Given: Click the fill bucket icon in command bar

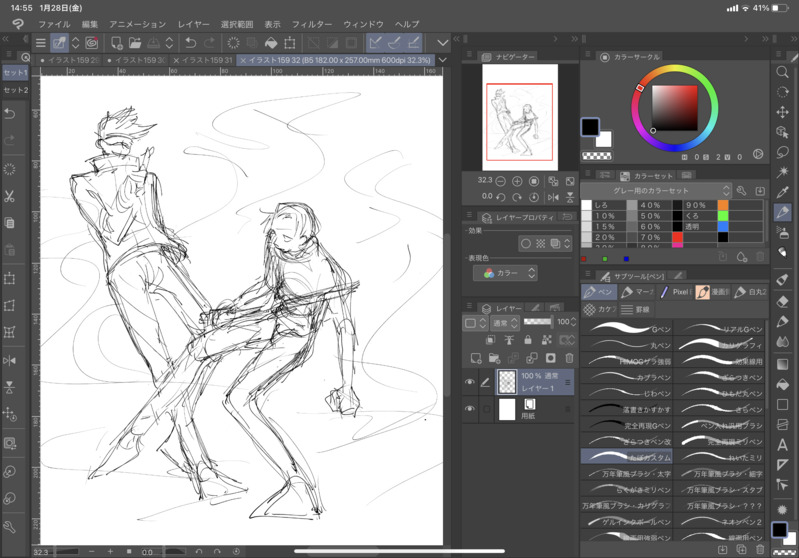Looking at the screenshot, I should [x=270, y=43].
